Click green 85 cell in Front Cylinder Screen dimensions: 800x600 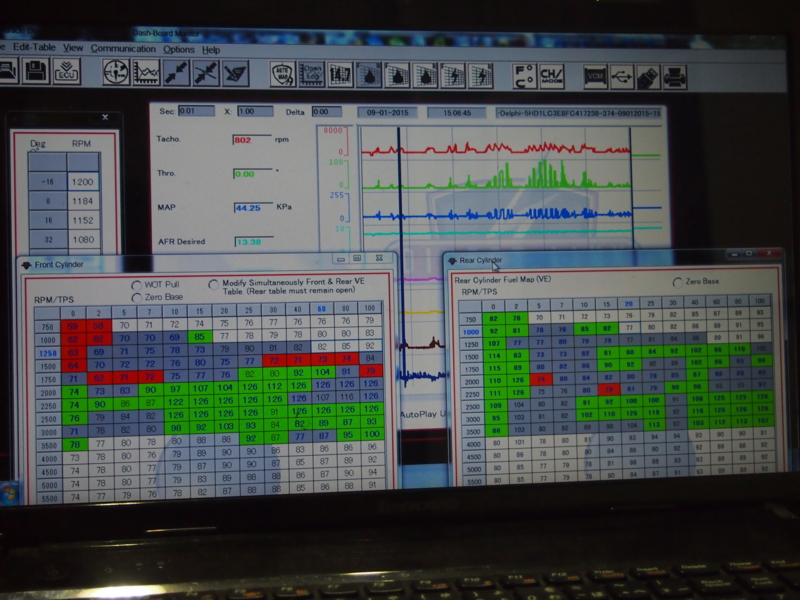pos(199,337)
